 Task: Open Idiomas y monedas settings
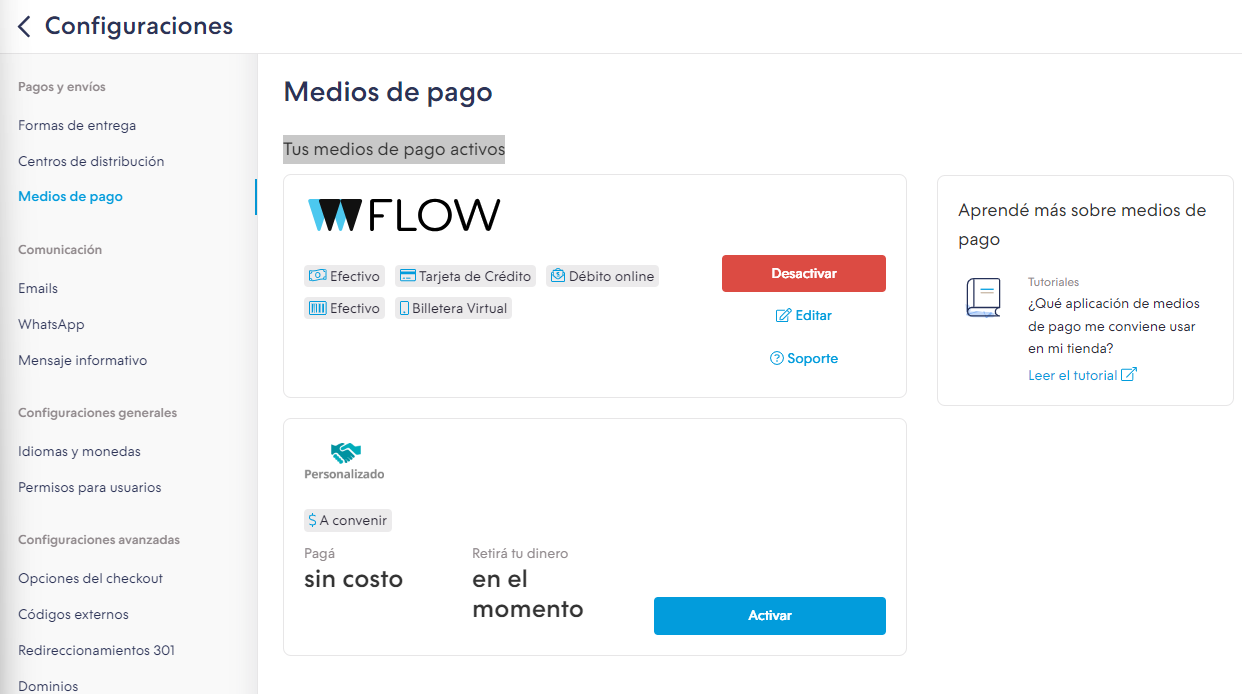[x=79, y=451]
